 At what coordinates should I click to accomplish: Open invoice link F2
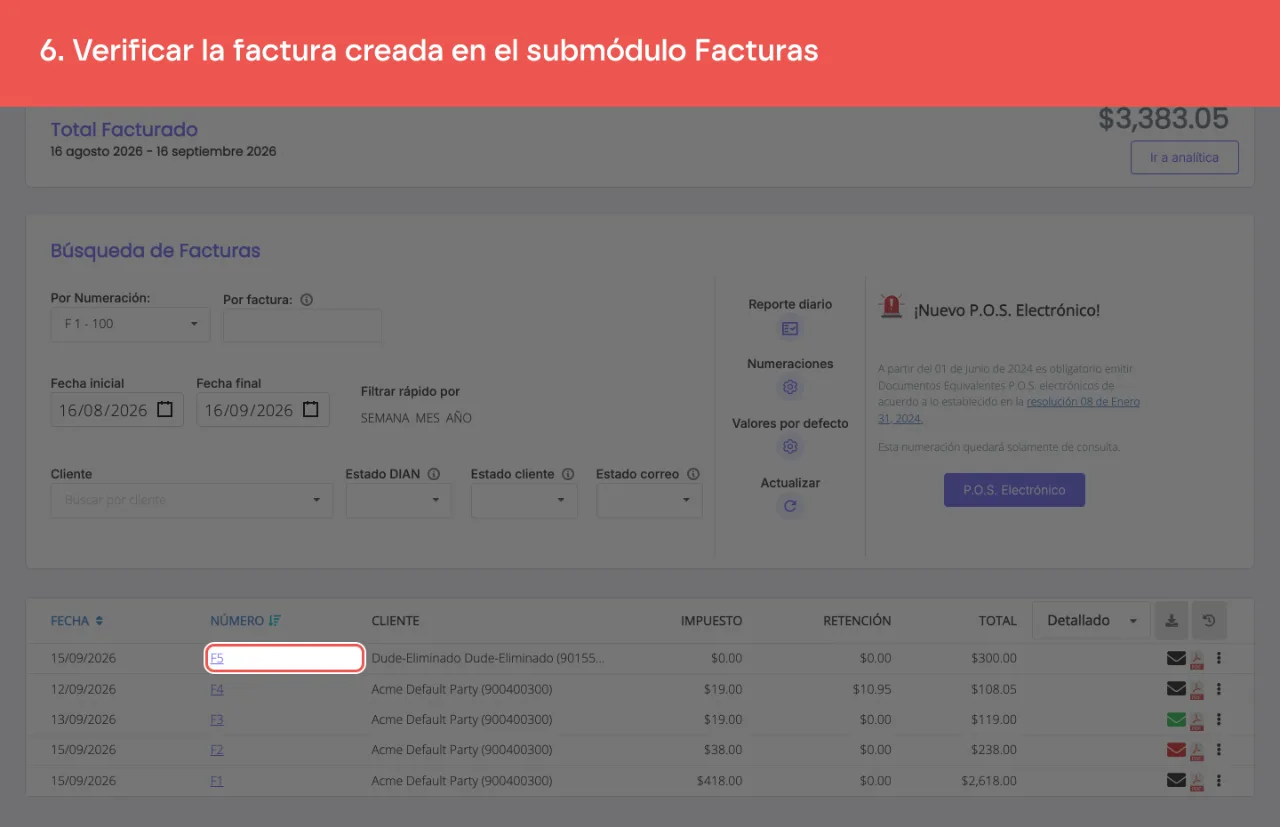[217, 750]
